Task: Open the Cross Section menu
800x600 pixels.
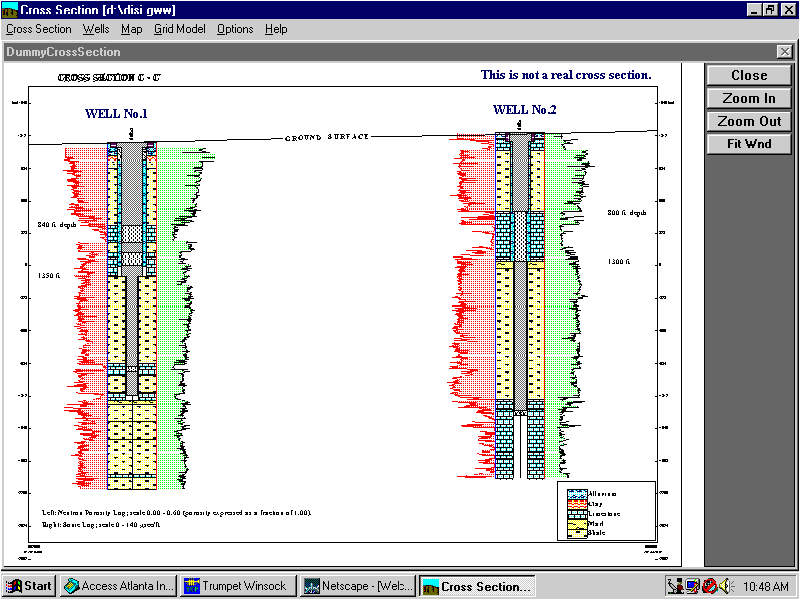Action: pyautogui.click(x=39, y=29)
